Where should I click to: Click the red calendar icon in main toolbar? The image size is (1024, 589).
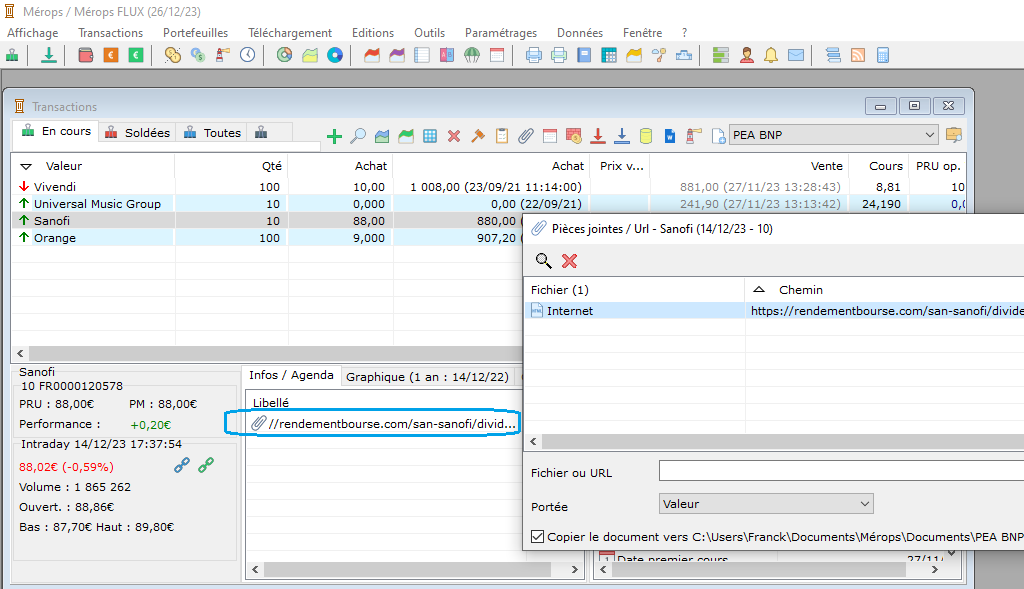click(497, 56)
